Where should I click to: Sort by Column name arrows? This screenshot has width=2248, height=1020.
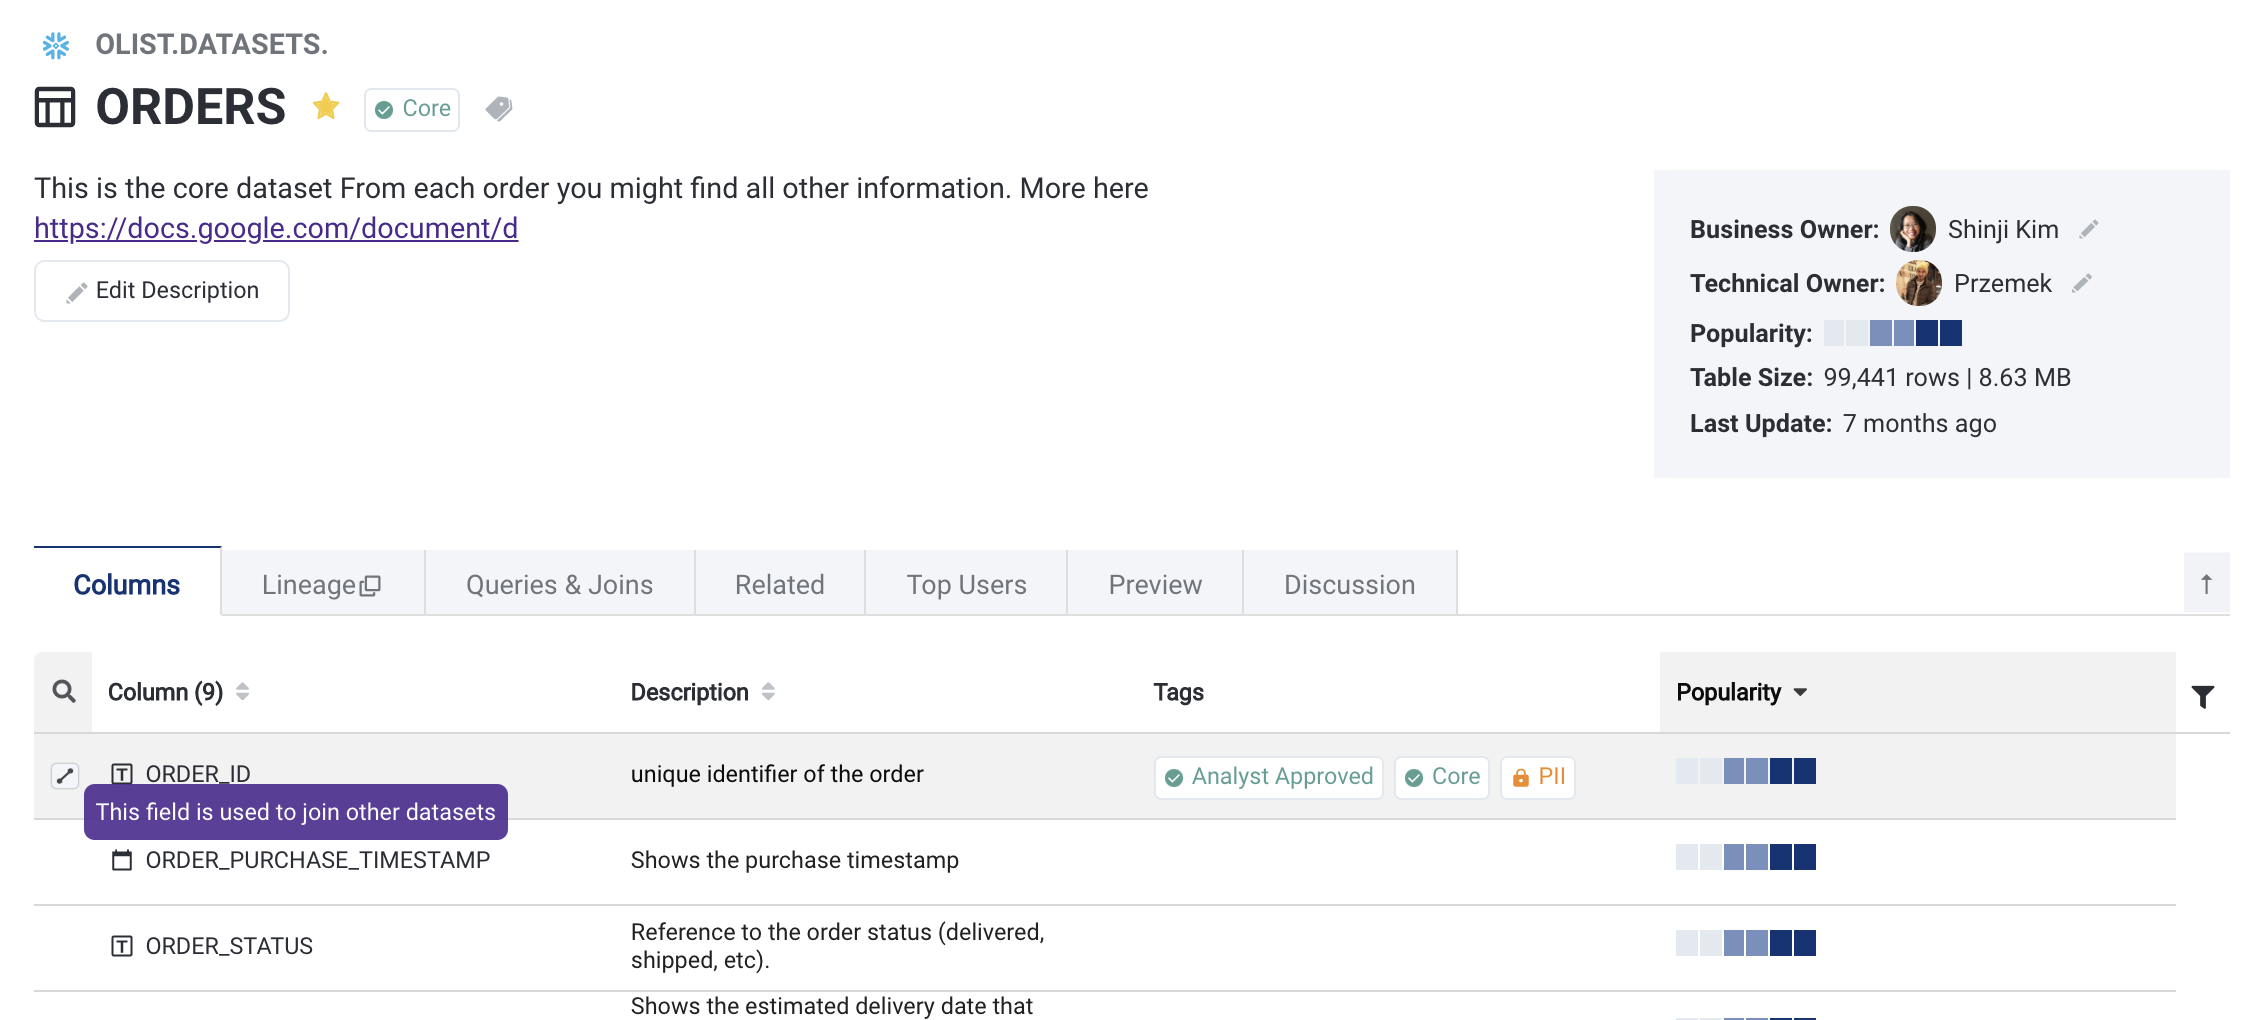(242, 692)
